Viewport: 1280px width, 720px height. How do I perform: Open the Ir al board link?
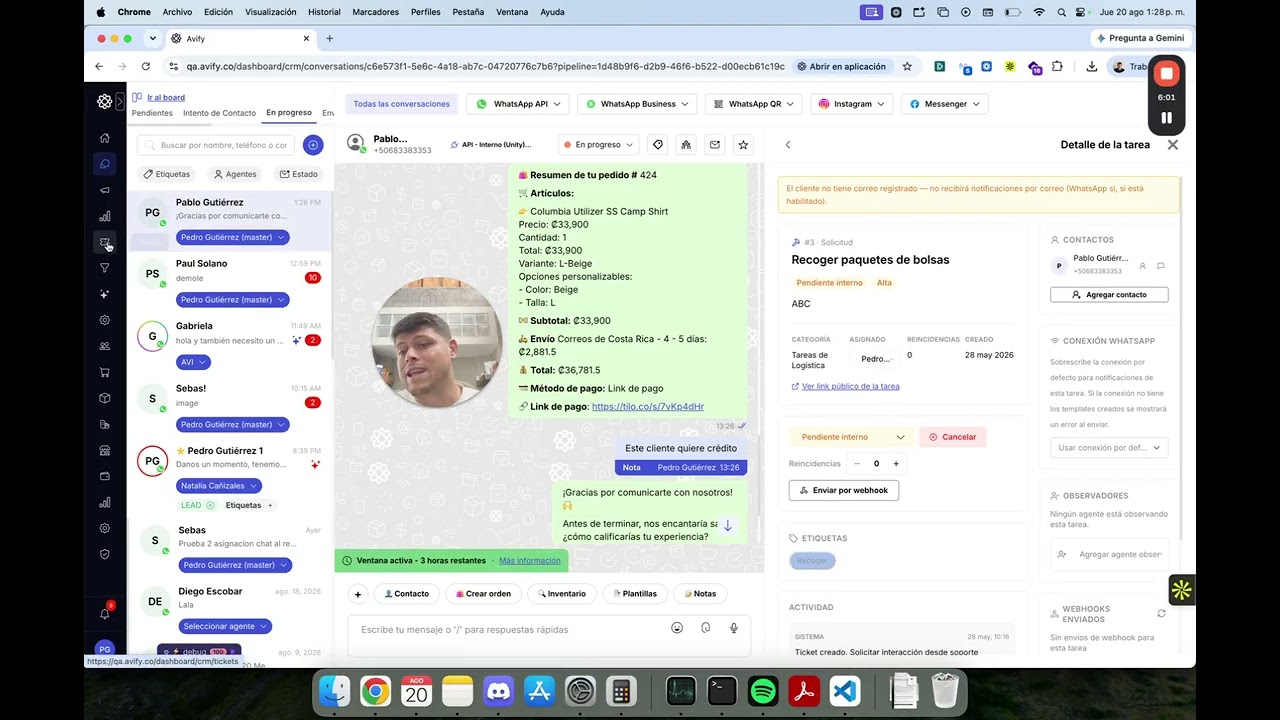tap(166, 97)
